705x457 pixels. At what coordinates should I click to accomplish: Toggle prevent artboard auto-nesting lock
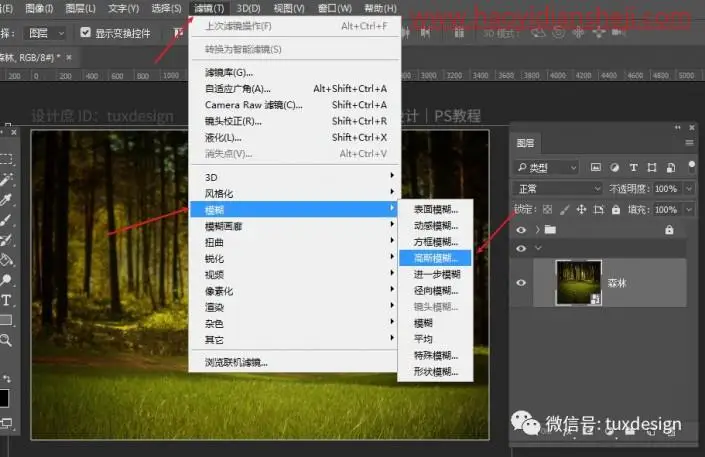598,209
